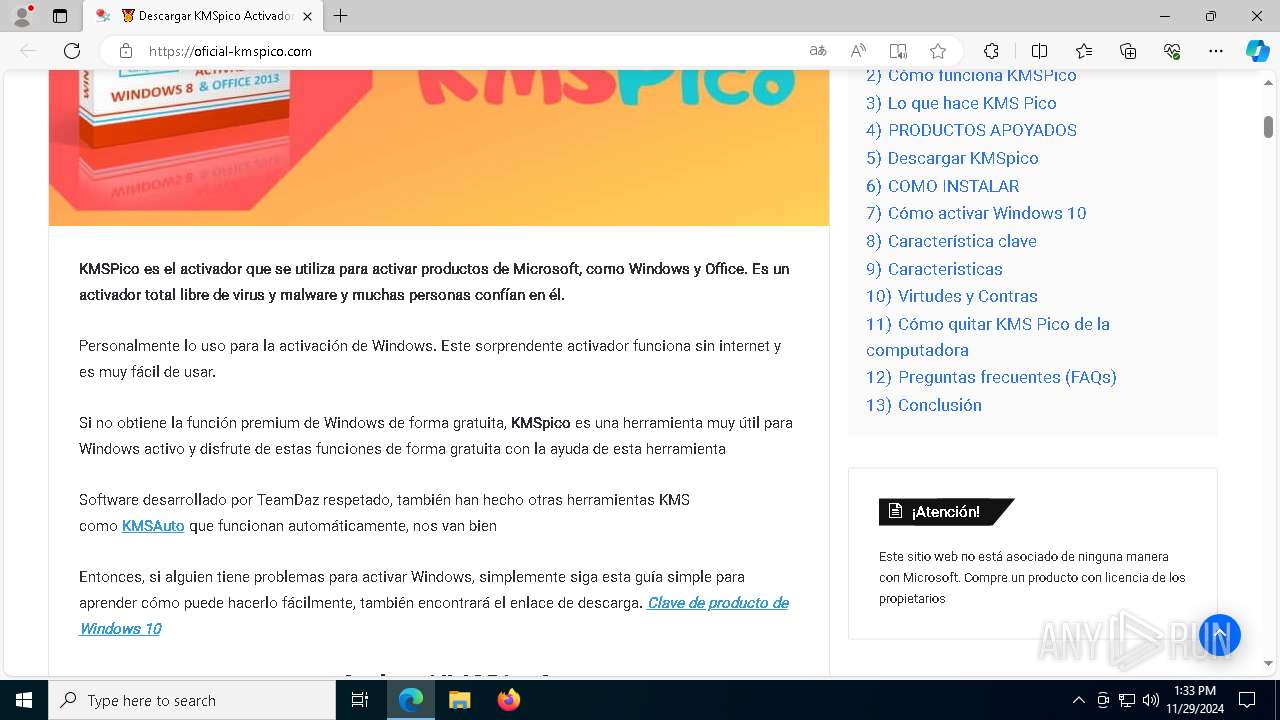Open the Edge profile icon
The image size is (1280, 720).
click(22, 16)
